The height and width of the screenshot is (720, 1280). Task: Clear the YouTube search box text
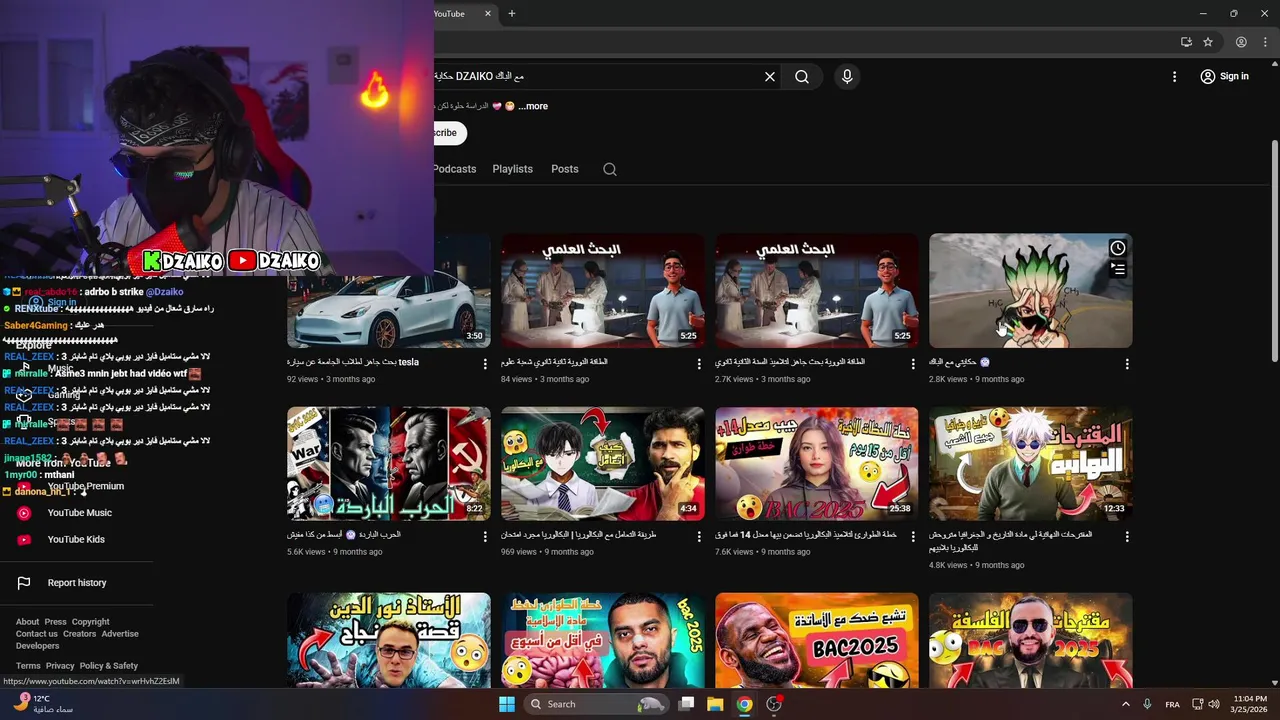(770, 77)
